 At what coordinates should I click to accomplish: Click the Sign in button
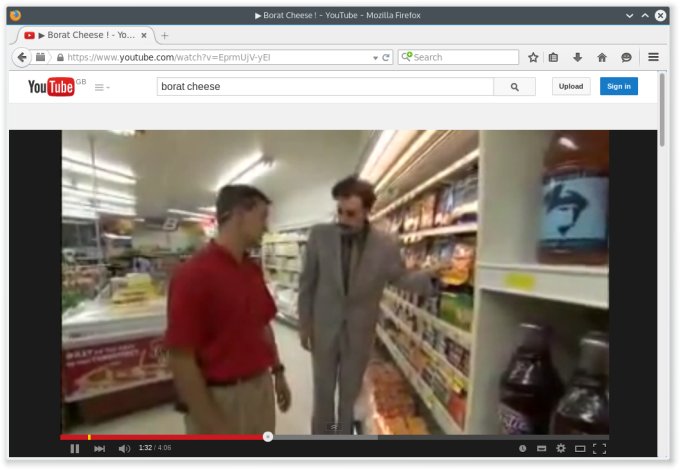[x=618, y=86]
